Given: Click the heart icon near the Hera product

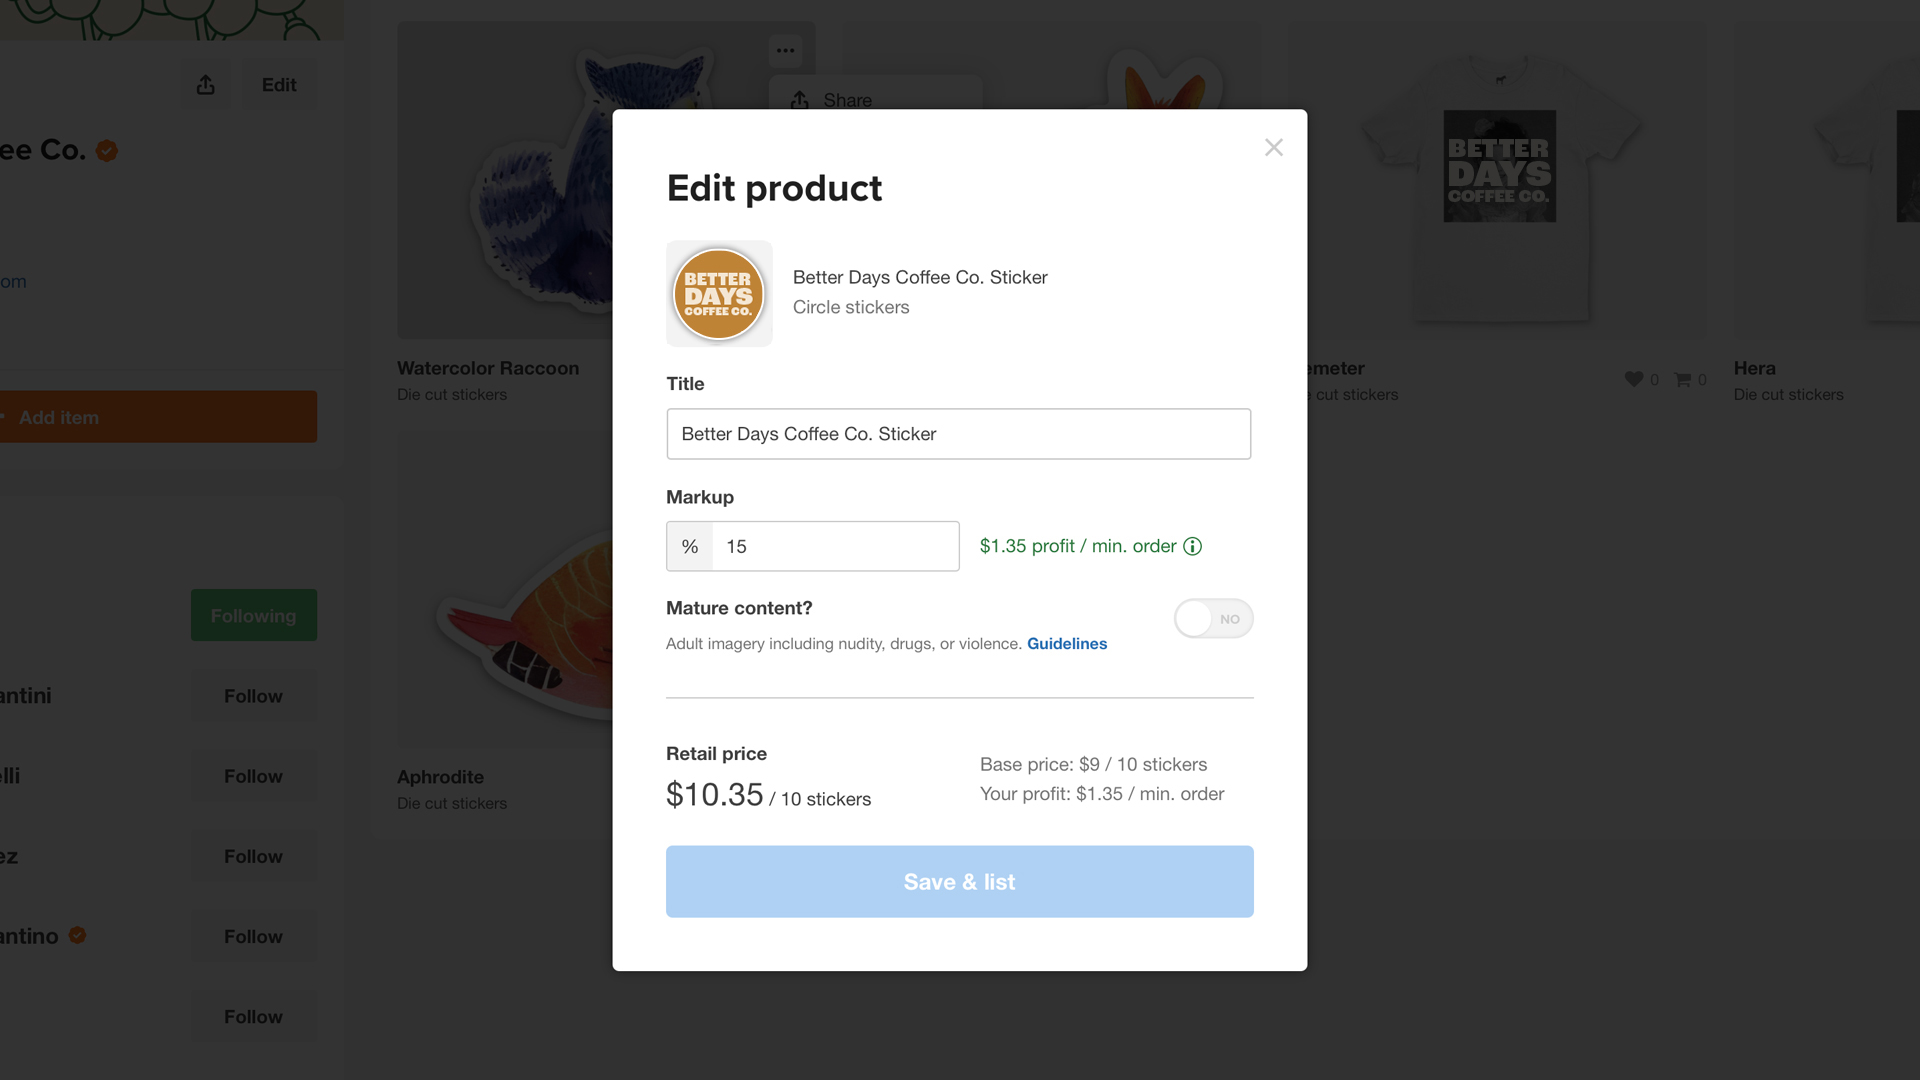Looking at the screenshot, I should point(1633,379).
